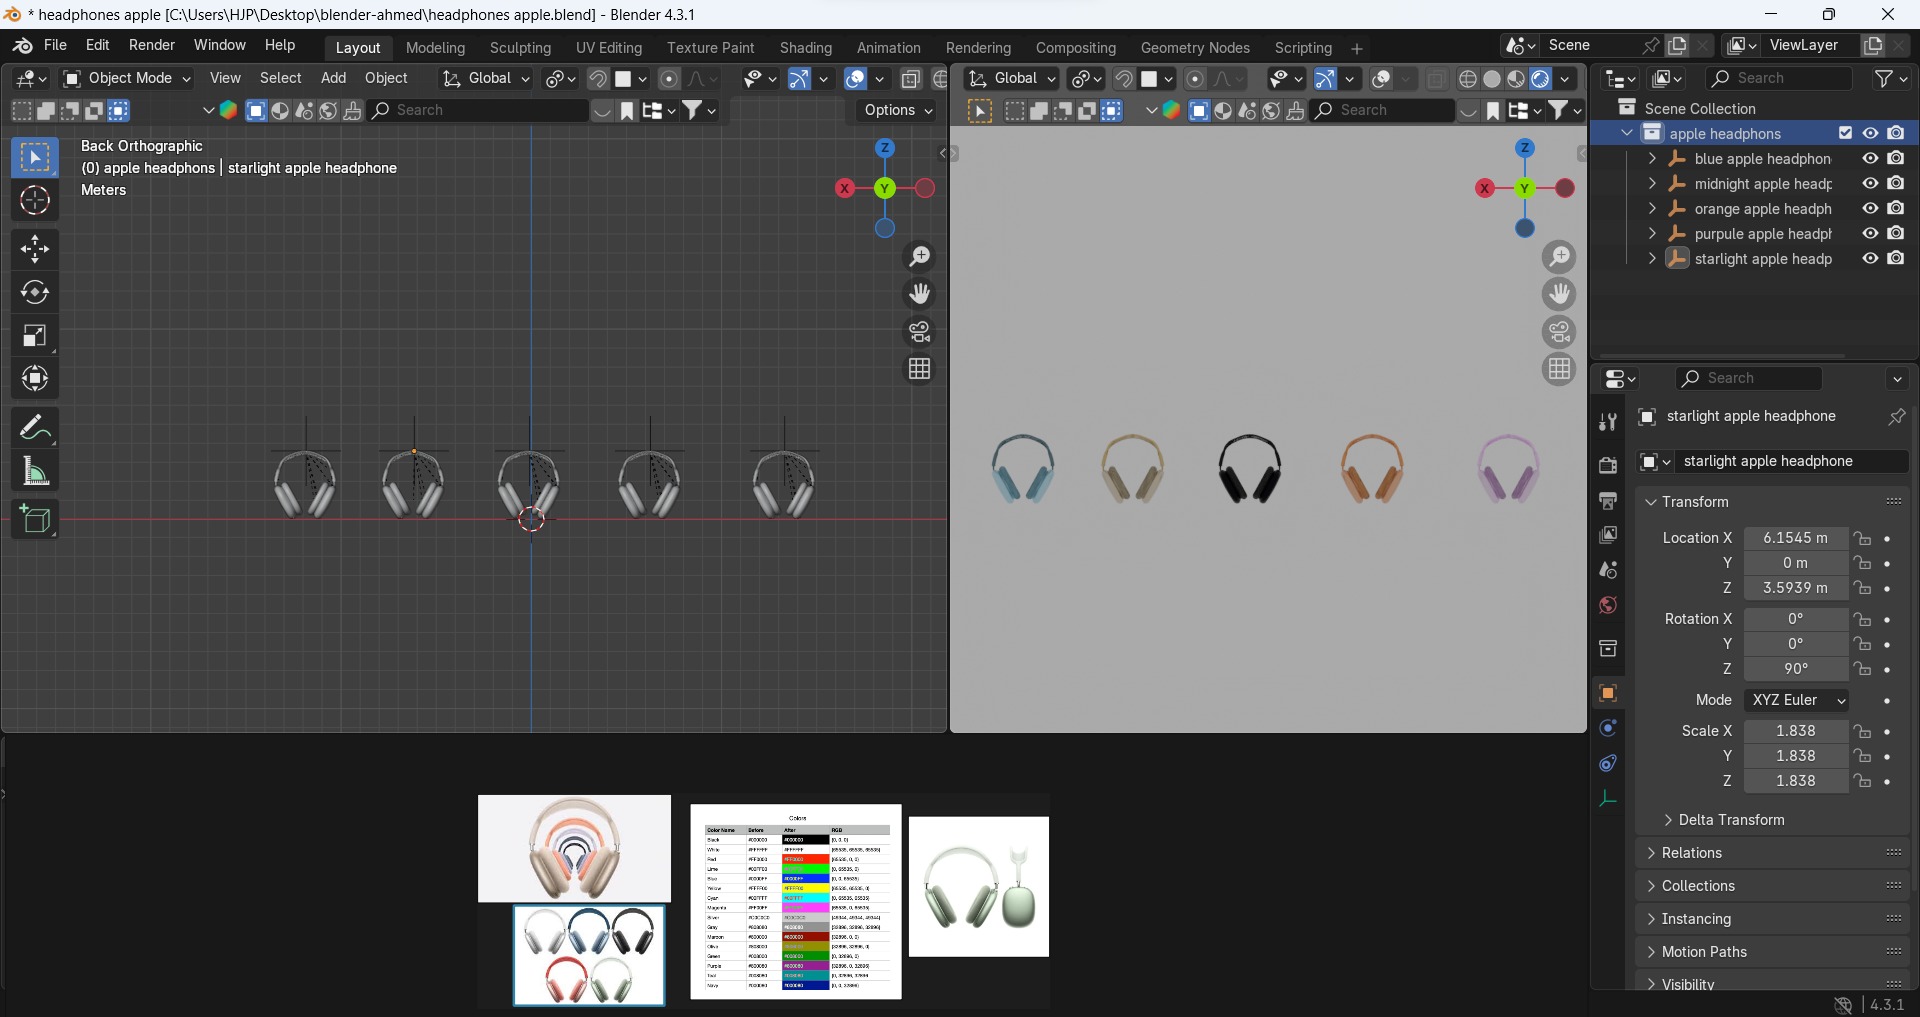Collapse the apple headphons collection

(x=1627, y=133)
